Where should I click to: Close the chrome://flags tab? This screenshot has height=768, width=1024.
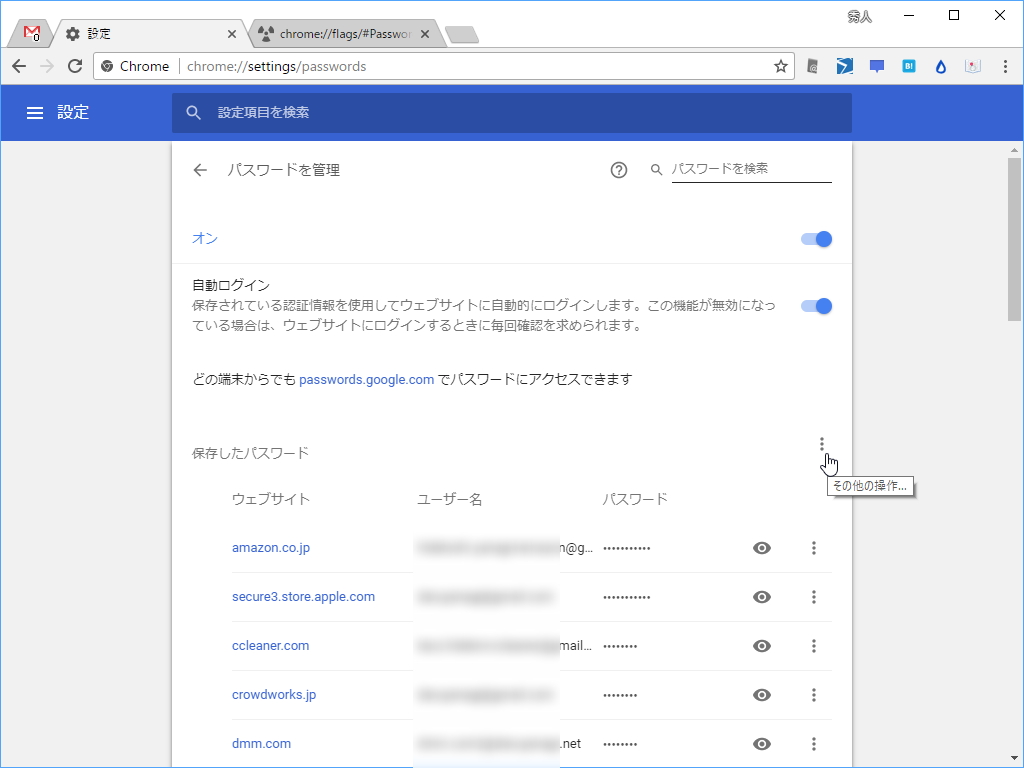[x=425, y=34]
